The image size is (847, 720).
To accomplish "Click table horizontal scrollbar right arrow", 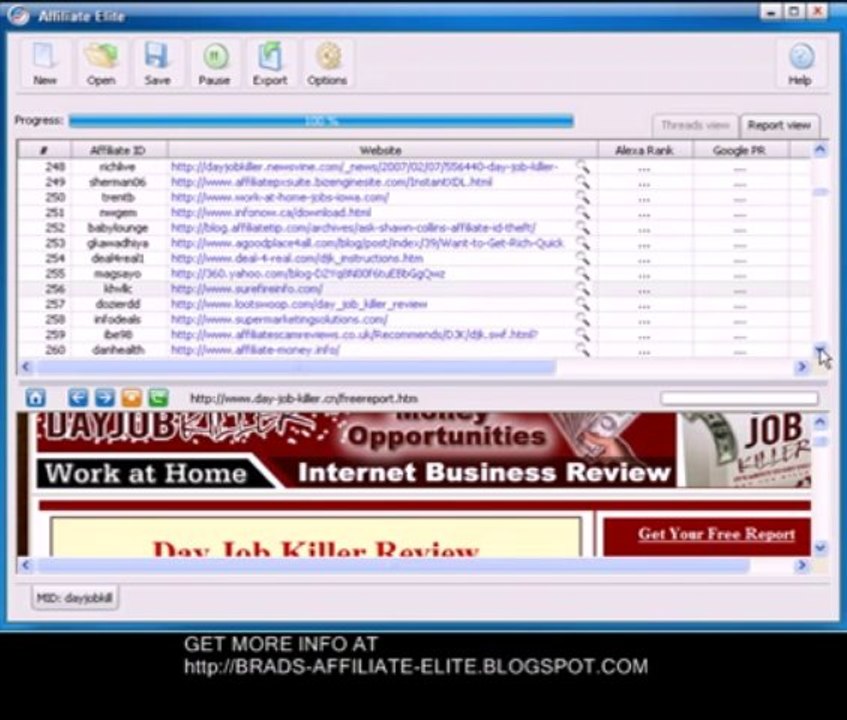I will pos(802,367).
